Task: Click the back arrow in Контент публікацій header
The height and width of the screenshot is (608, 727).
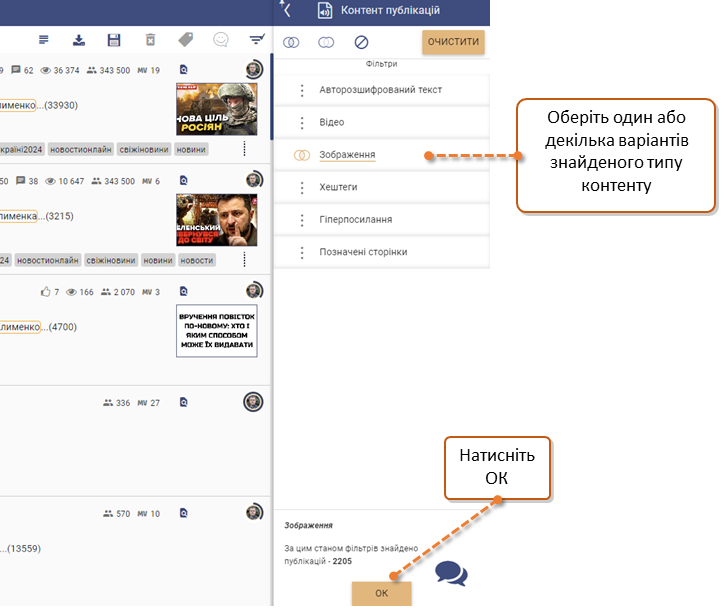Action: 287,10
